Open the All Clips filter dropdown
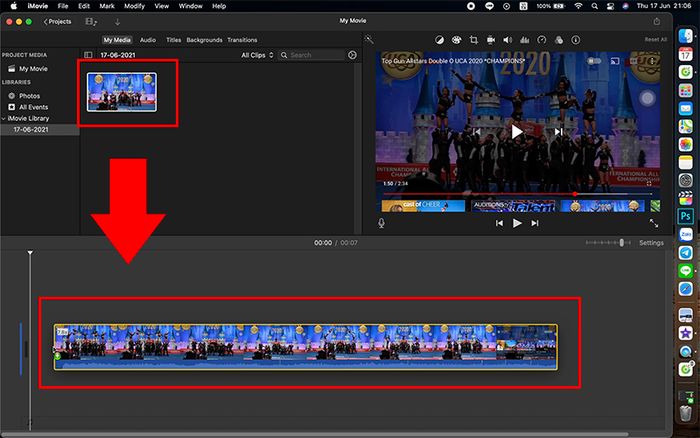Screen dimensions: 700x438 [257, 55]
